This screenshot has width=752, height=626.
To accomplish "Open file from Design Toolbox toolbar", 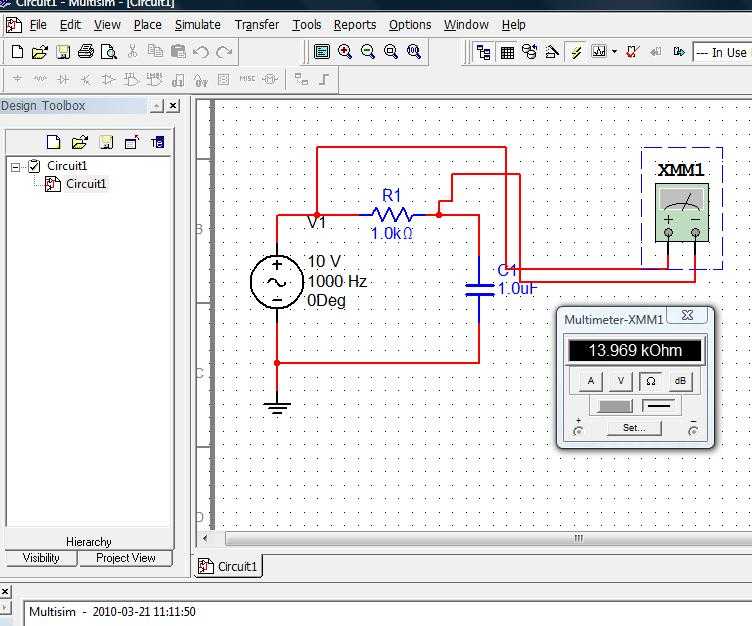I will coord(79,142).
